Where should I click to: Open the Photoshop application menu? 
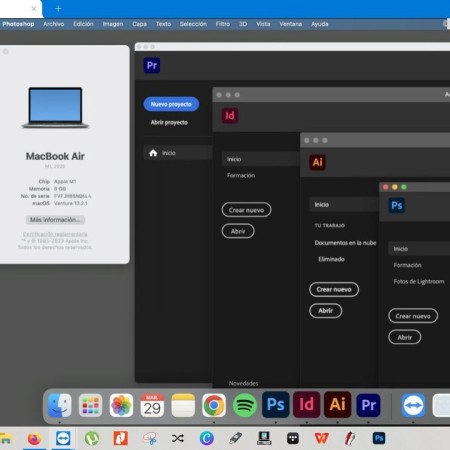click(x=18, y=24)
